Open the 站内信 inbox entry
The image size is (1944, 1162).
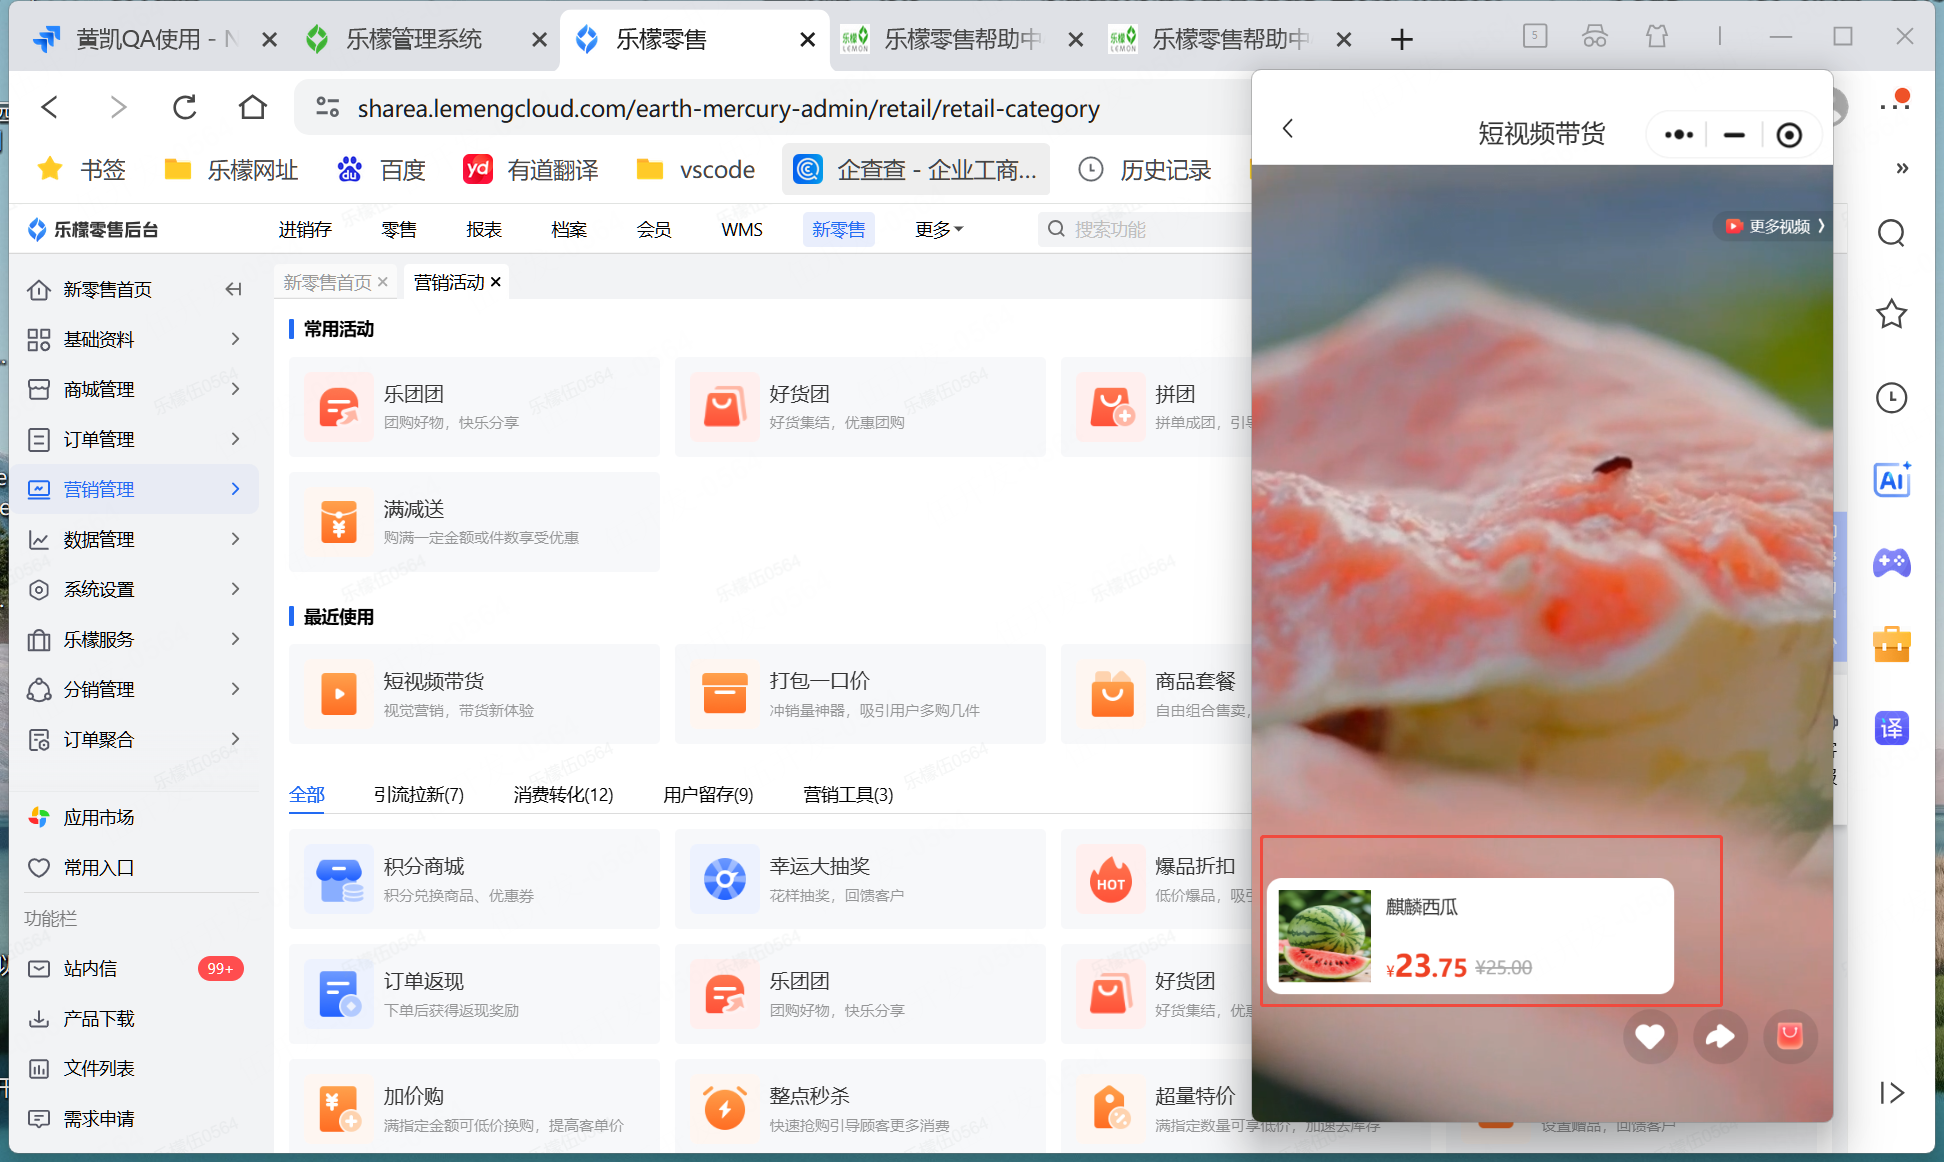[x=90, y=968]
